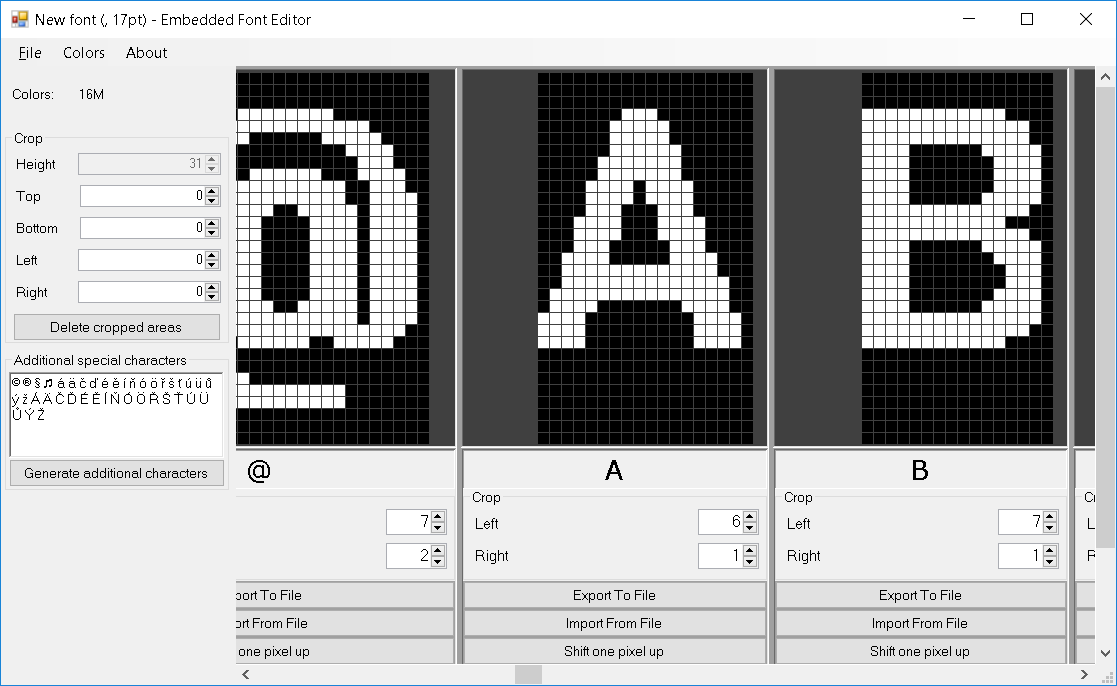Click the horizontal scrollbar right arrow
Image resolution: width=1117 pixels, height=686 pixels.
click(1085, 675)
